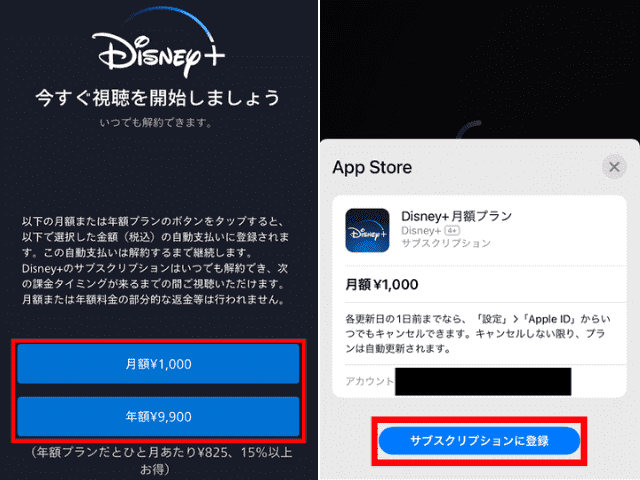Tap dark background above App Store sheet

pos(480,61)
